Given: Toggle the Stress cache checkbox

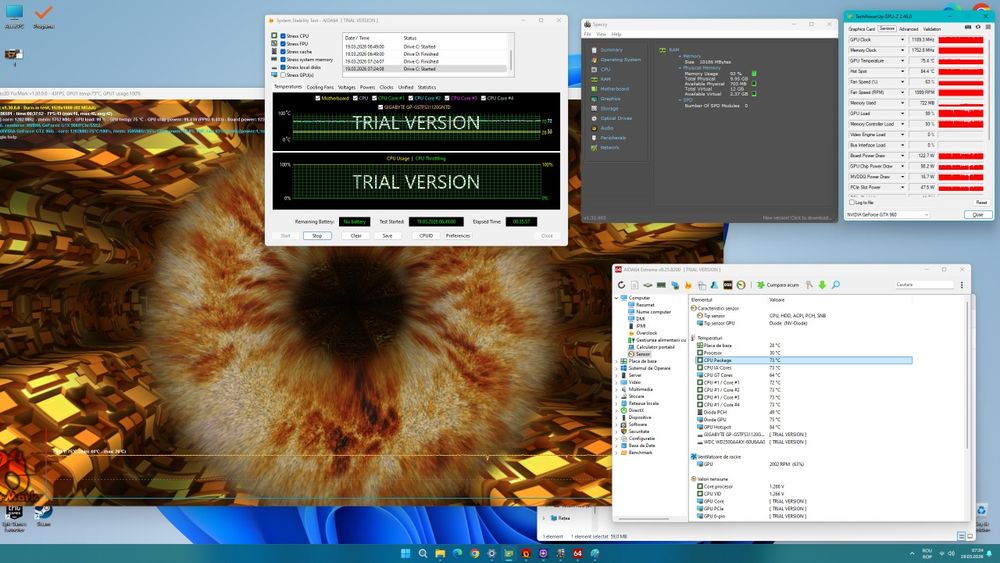Looking at the screenshot, I should (x=283, y=52).
